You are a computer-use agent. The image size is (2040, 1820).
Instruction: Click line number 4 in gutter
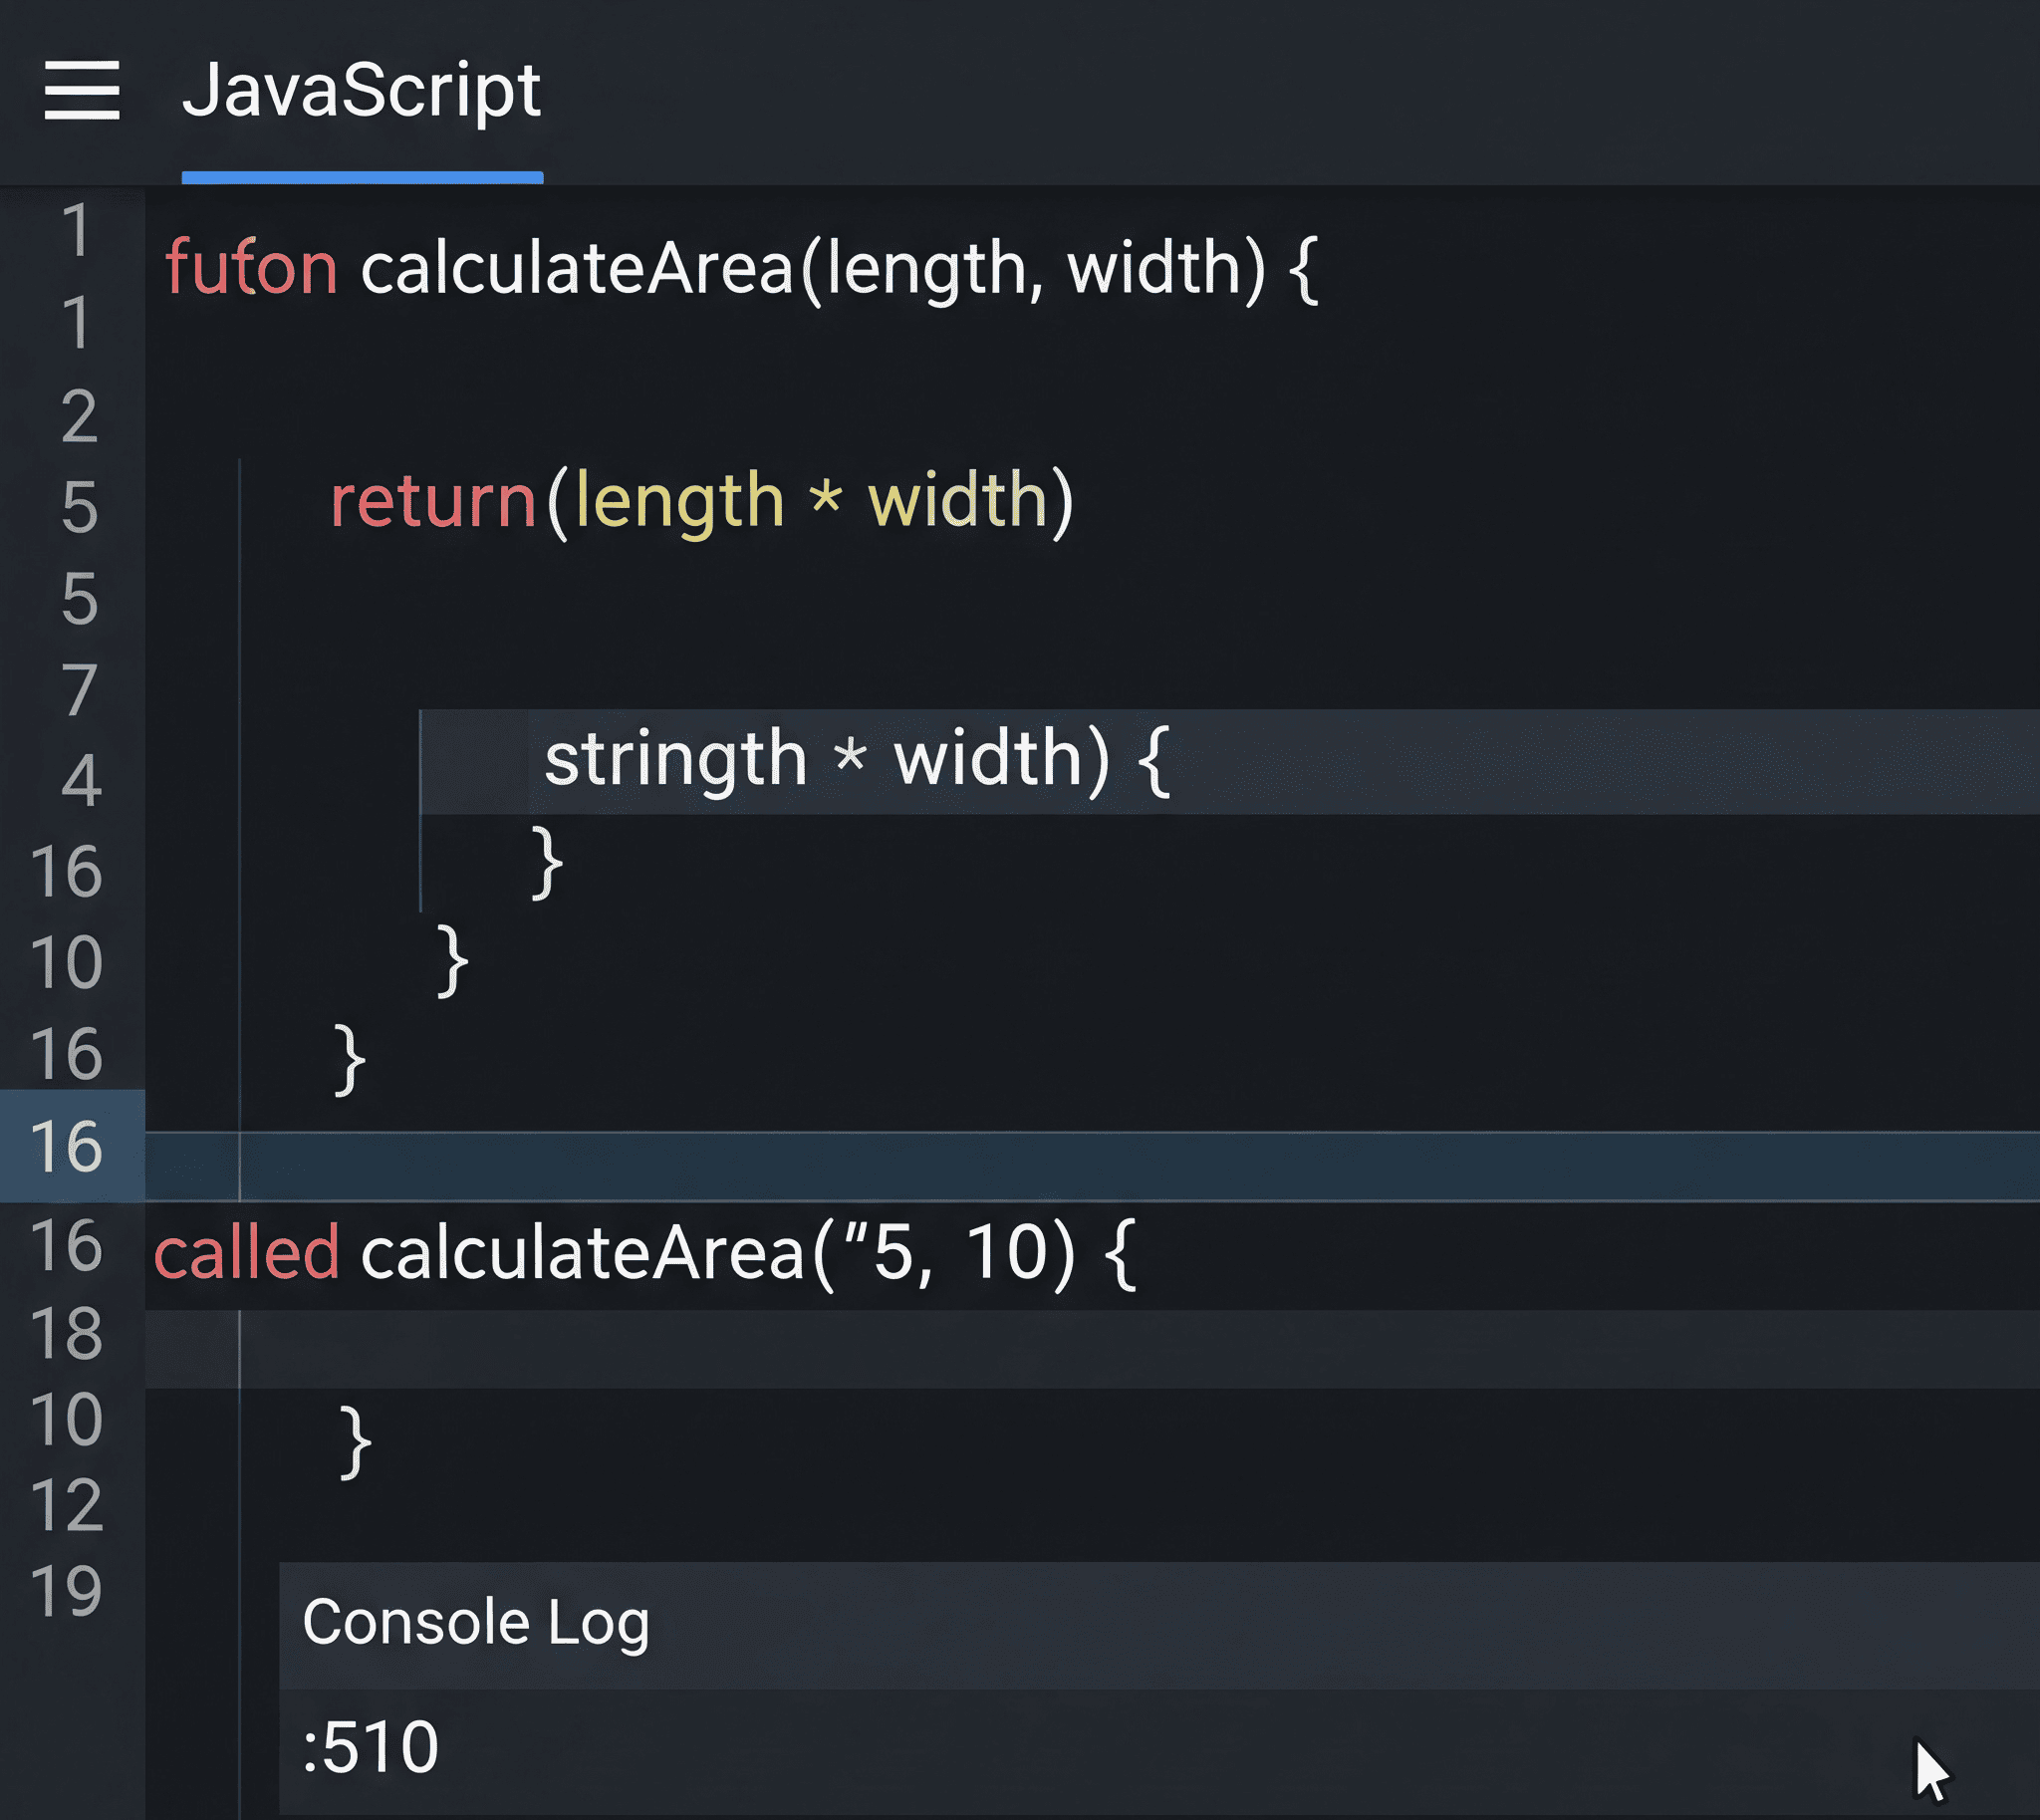tap(81, 781)
